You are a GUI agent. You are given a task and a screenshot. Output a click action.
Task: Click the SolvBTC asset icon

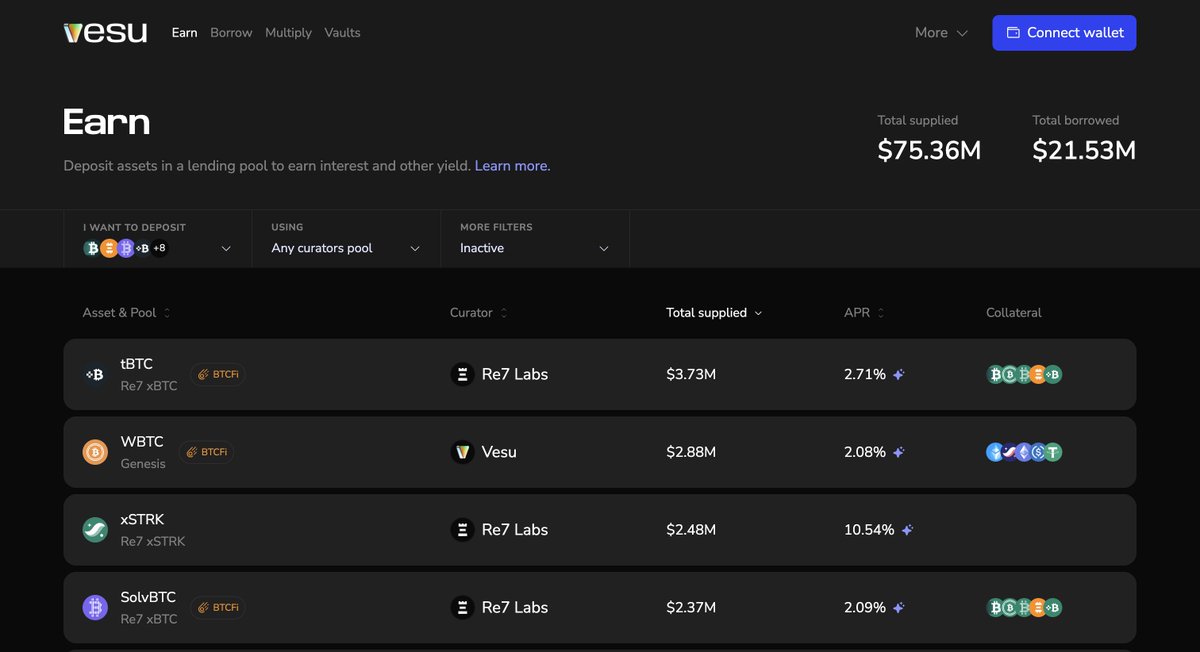pos(95,607)
